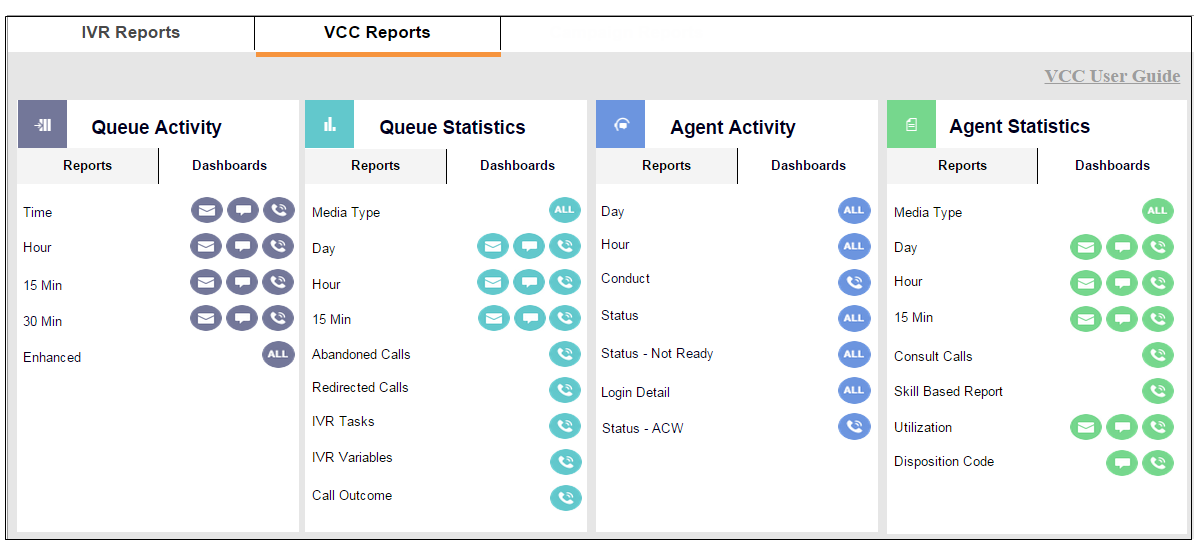This screenshot has width=1200, height=554.
Task: Select the Reports tab under Queue Statistics
Action: [376, 166]
